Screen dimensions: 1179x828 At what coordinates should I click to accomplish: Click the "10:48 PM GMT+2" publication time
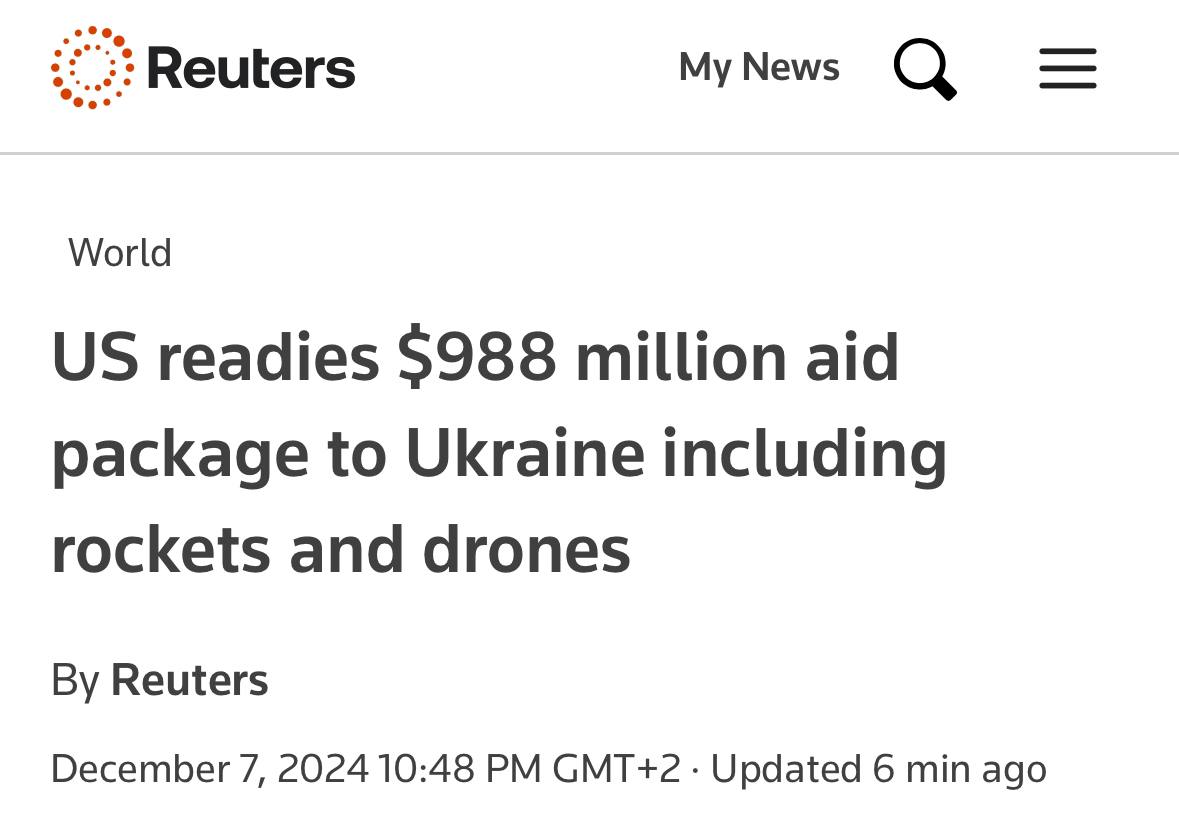pos(529,769)
